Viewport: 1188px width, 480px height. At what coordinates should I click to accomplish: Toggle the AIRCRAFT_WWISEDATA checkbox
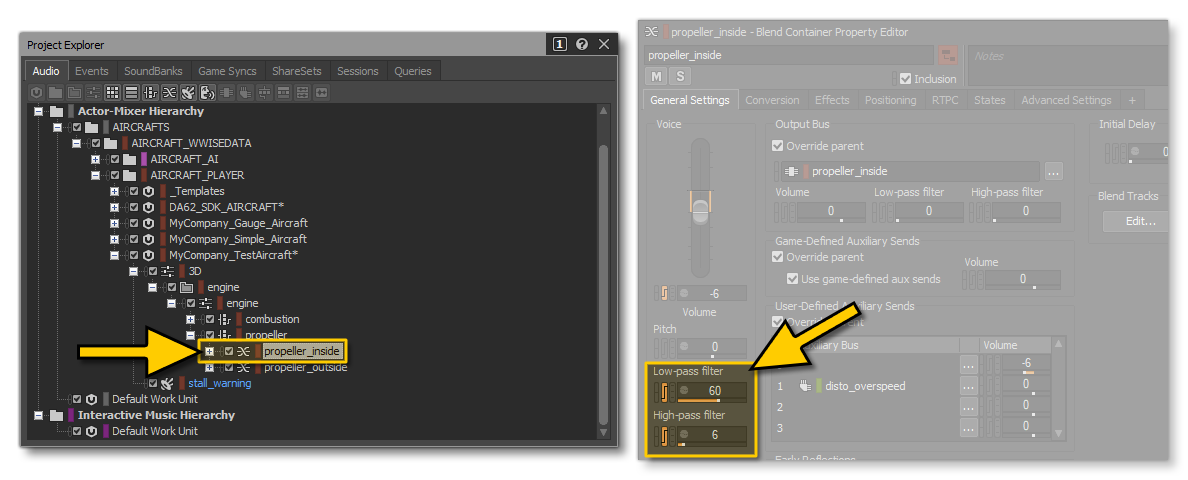click(96, 143)
